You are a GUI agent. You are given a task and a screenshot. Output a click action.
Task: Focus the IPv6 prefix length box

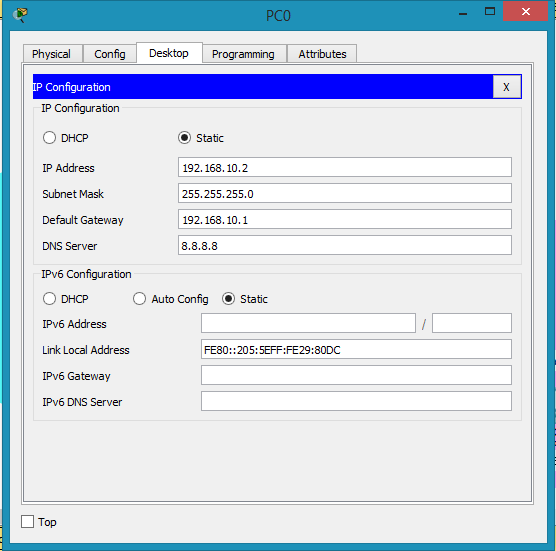coord(472,323)
